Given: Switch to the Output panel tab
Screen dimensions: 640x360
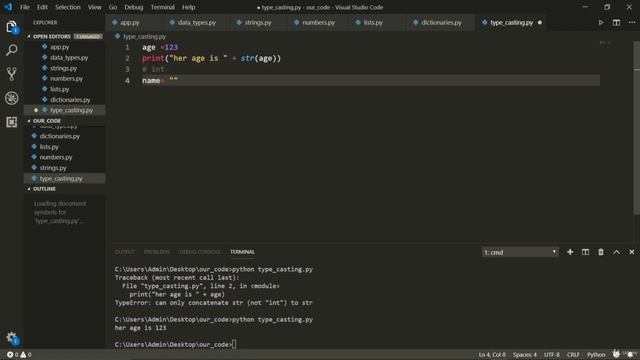Looking at the screenshot, I should coord(124,252).
